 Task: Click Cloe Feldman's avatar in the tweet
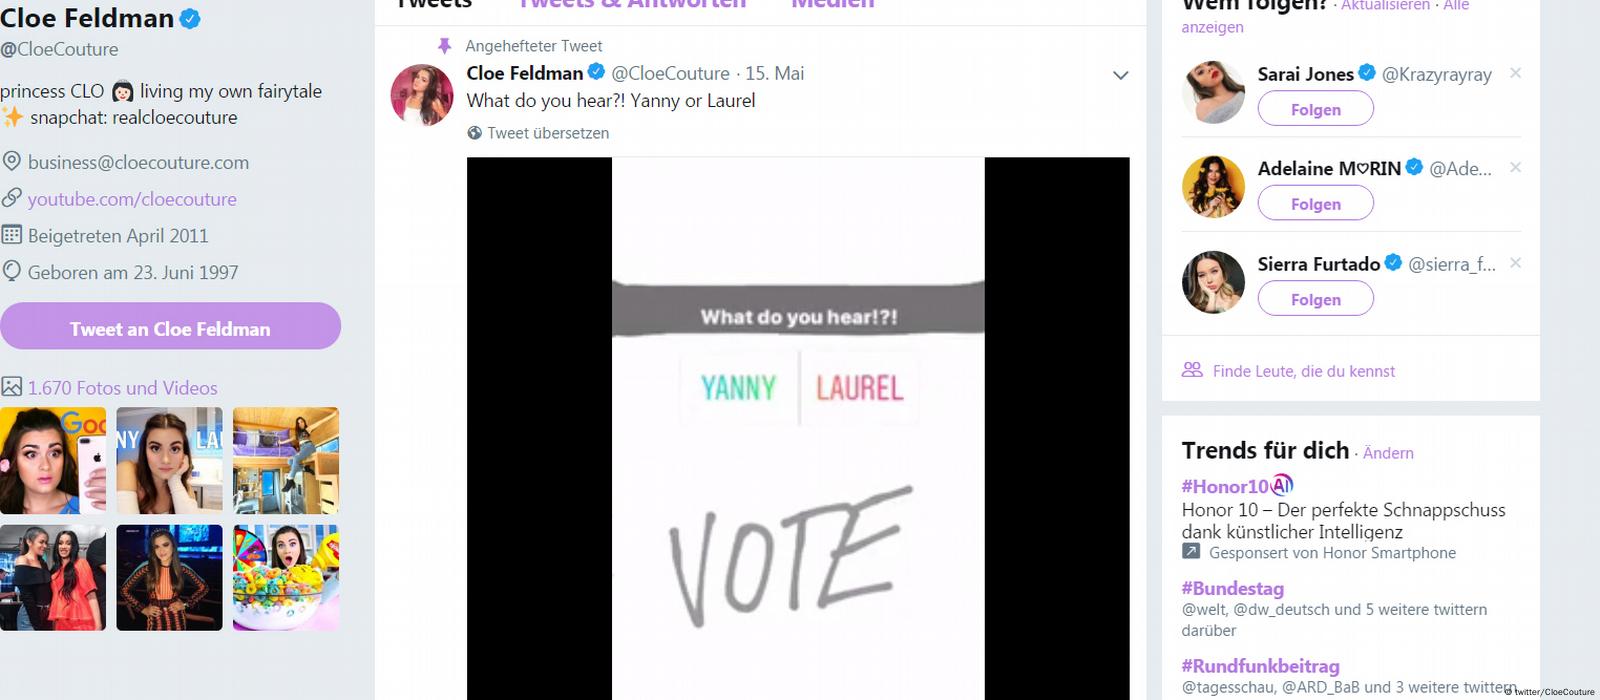pos(421,95)
